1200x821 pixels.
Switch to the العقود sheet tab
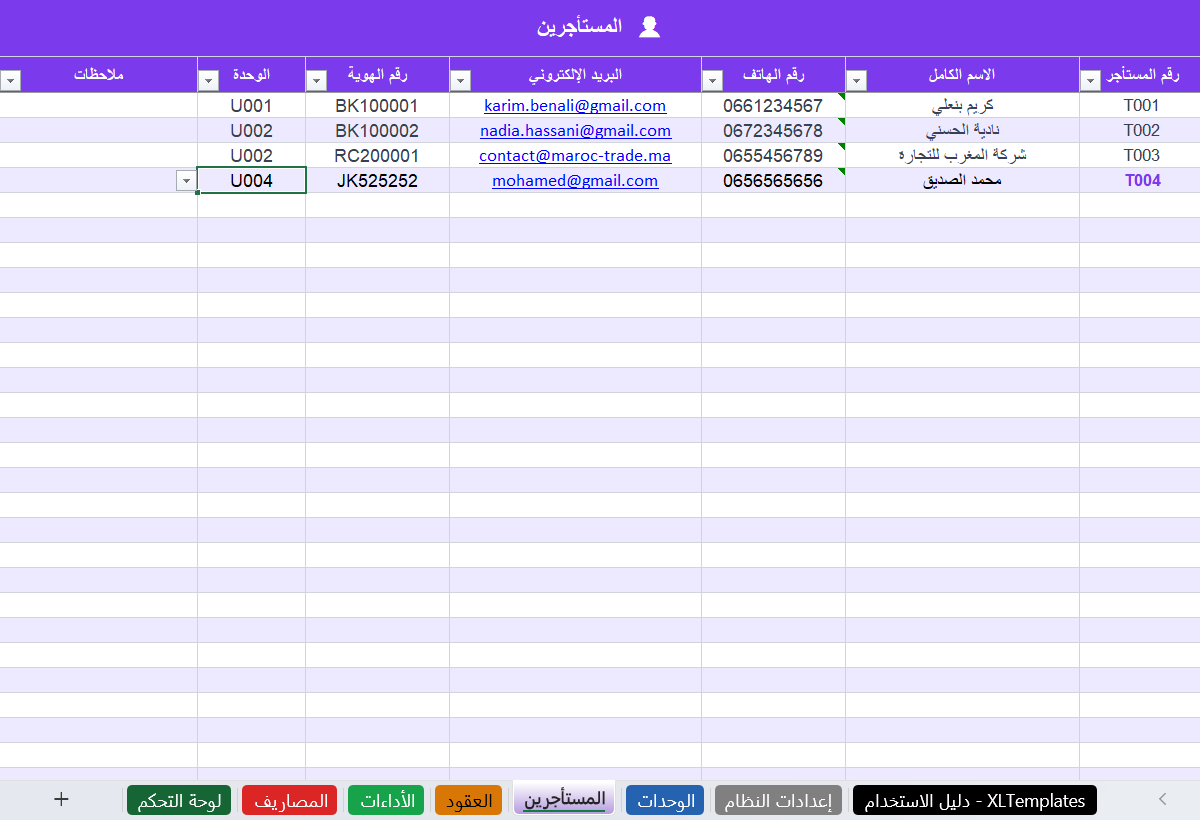(x=468, y=801)
